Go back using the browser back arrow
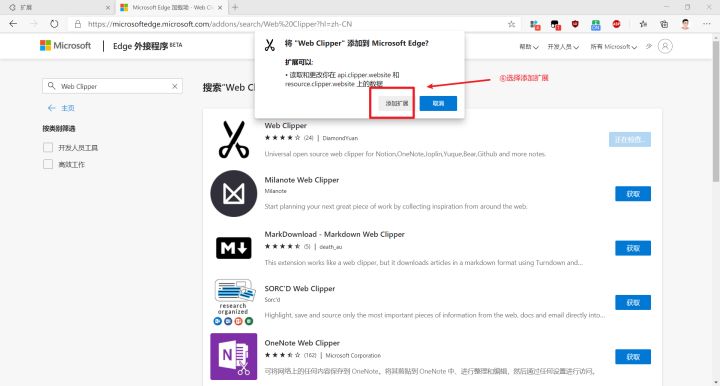The width and height of the screenshot is (720, 386). pos(13,24)
